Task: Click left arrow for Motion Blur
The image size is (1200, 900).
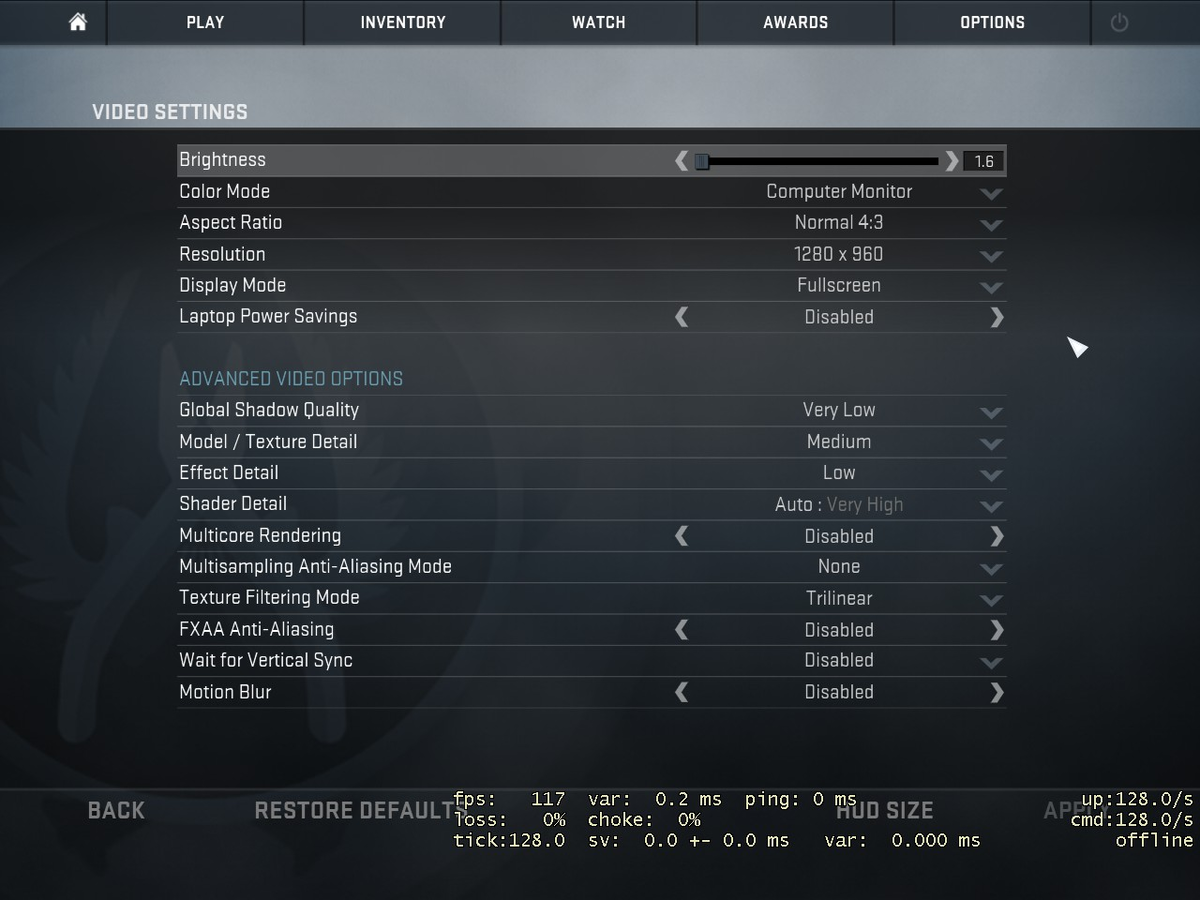Action: click(682, 692)
